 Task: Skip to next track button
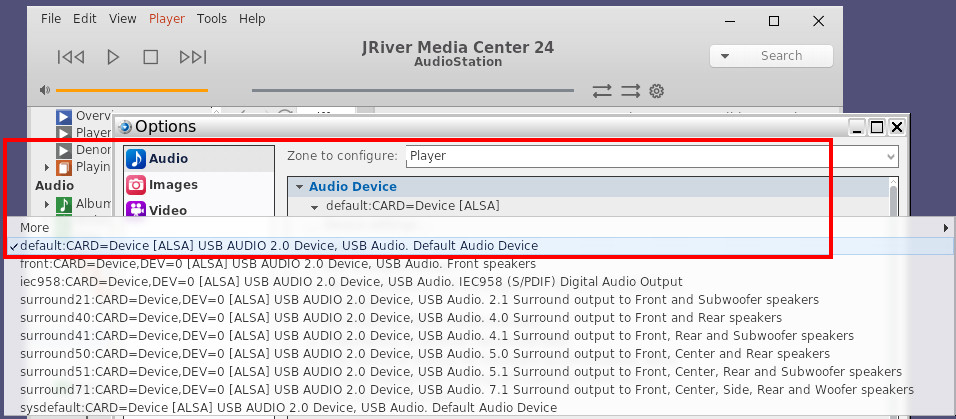tap(193, 57)
